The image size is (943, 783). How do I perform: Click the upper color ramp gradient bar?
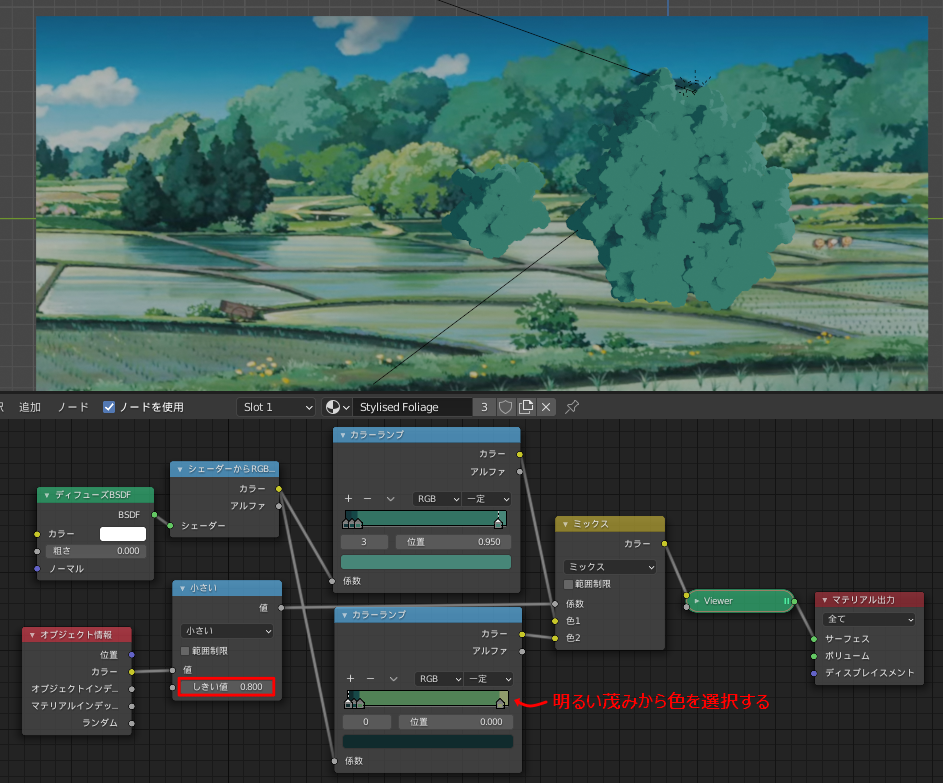click(x=426, y=518)
